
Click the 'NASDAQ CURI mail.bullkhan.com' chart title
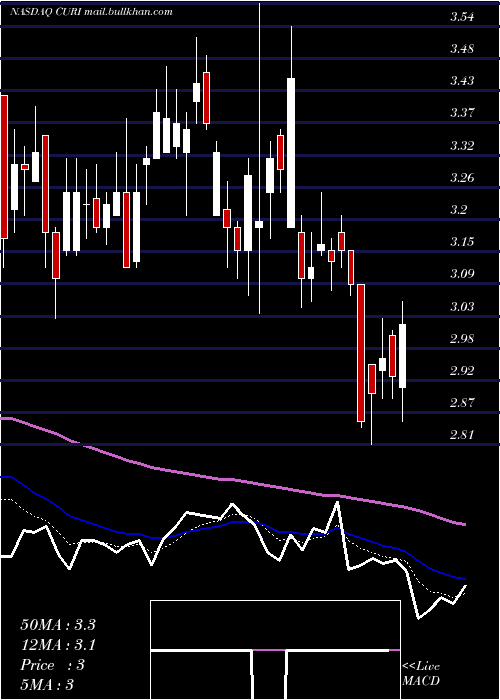click(x=91, y=12)
